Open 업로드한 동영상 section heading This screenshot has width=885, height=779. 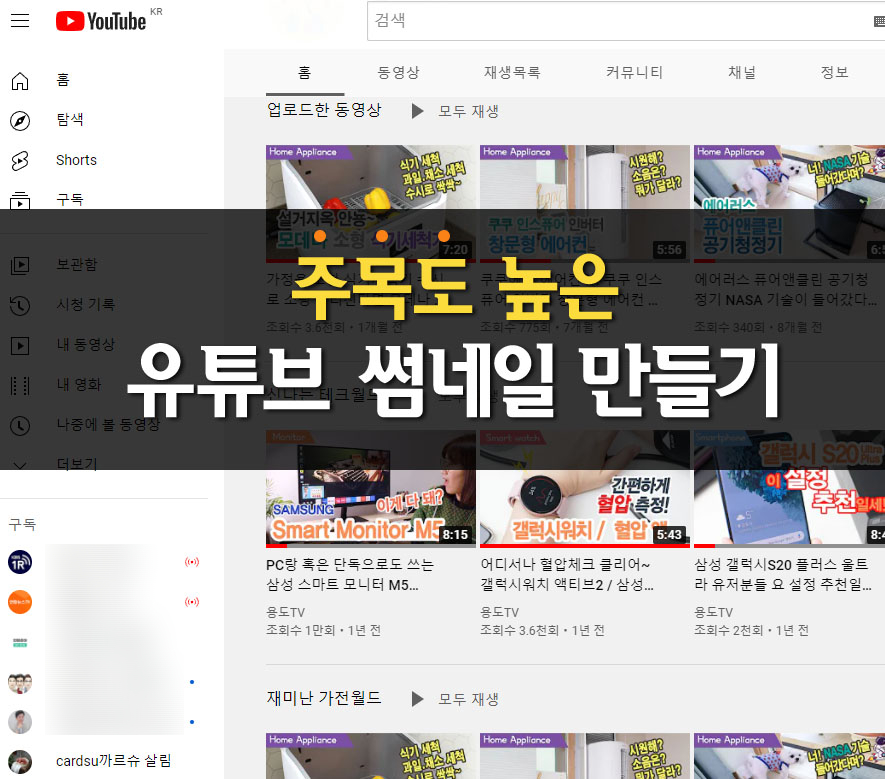pyautogui.click(x=324, y=110)
